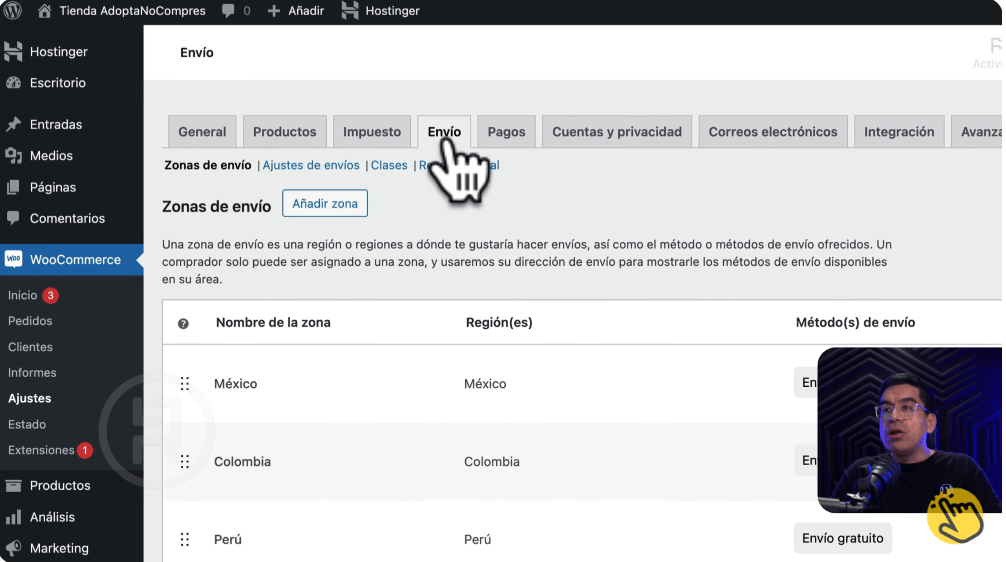Image resolution: width=1006 pixels, height=562 pixels.
Task: Open Cuentas y privacidad tab
Action: [x=617, y=132]
